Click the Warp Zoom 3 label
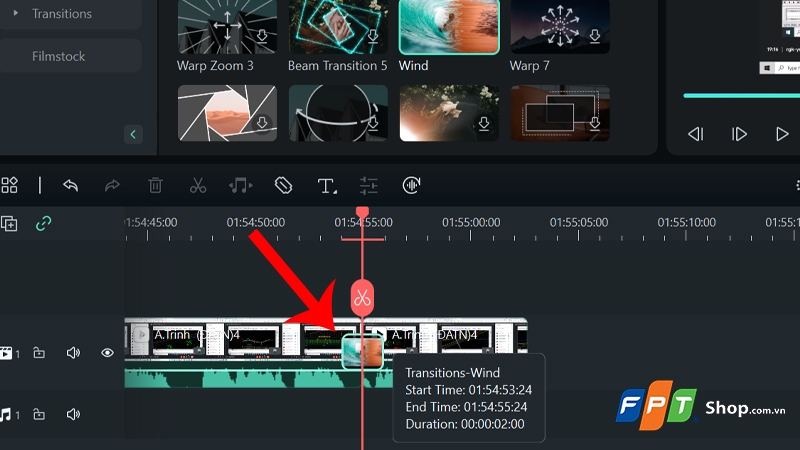This screenshot has height=450, width=800. [x=215, y=66]
